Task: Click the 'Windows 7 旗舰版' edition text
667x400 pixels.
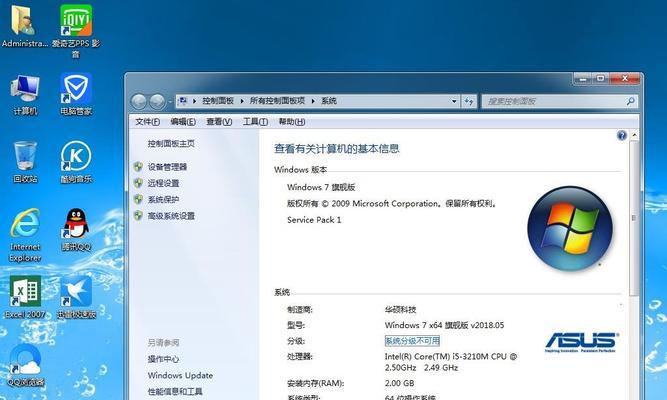Action: click(x=321, y=187)
